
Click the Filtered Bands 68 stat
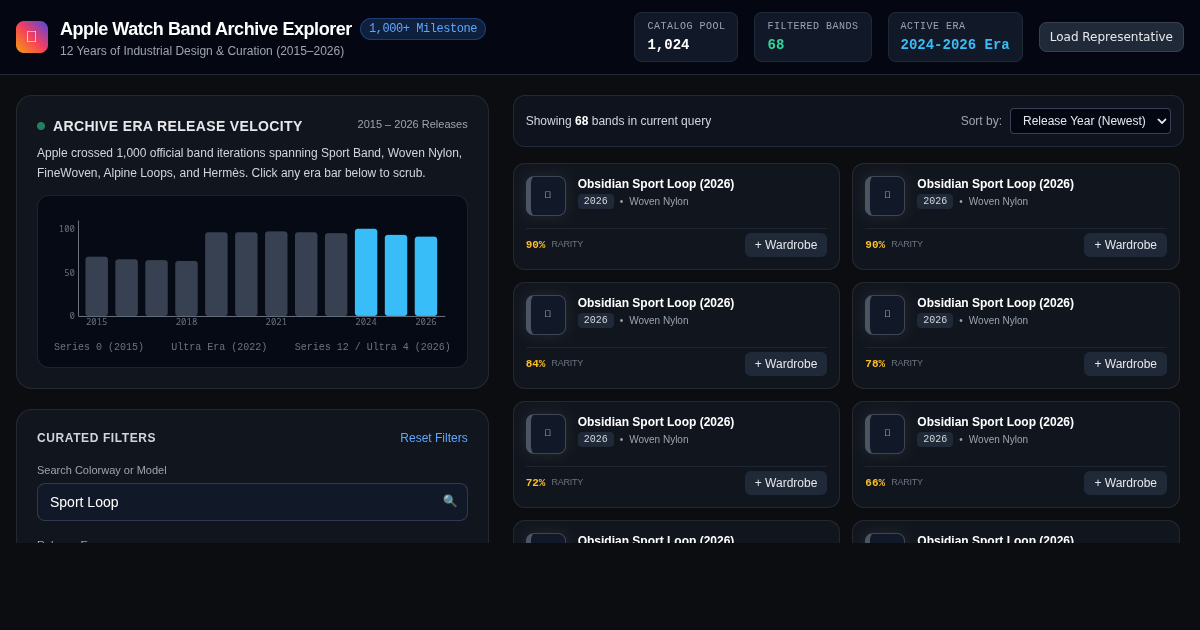813,37
